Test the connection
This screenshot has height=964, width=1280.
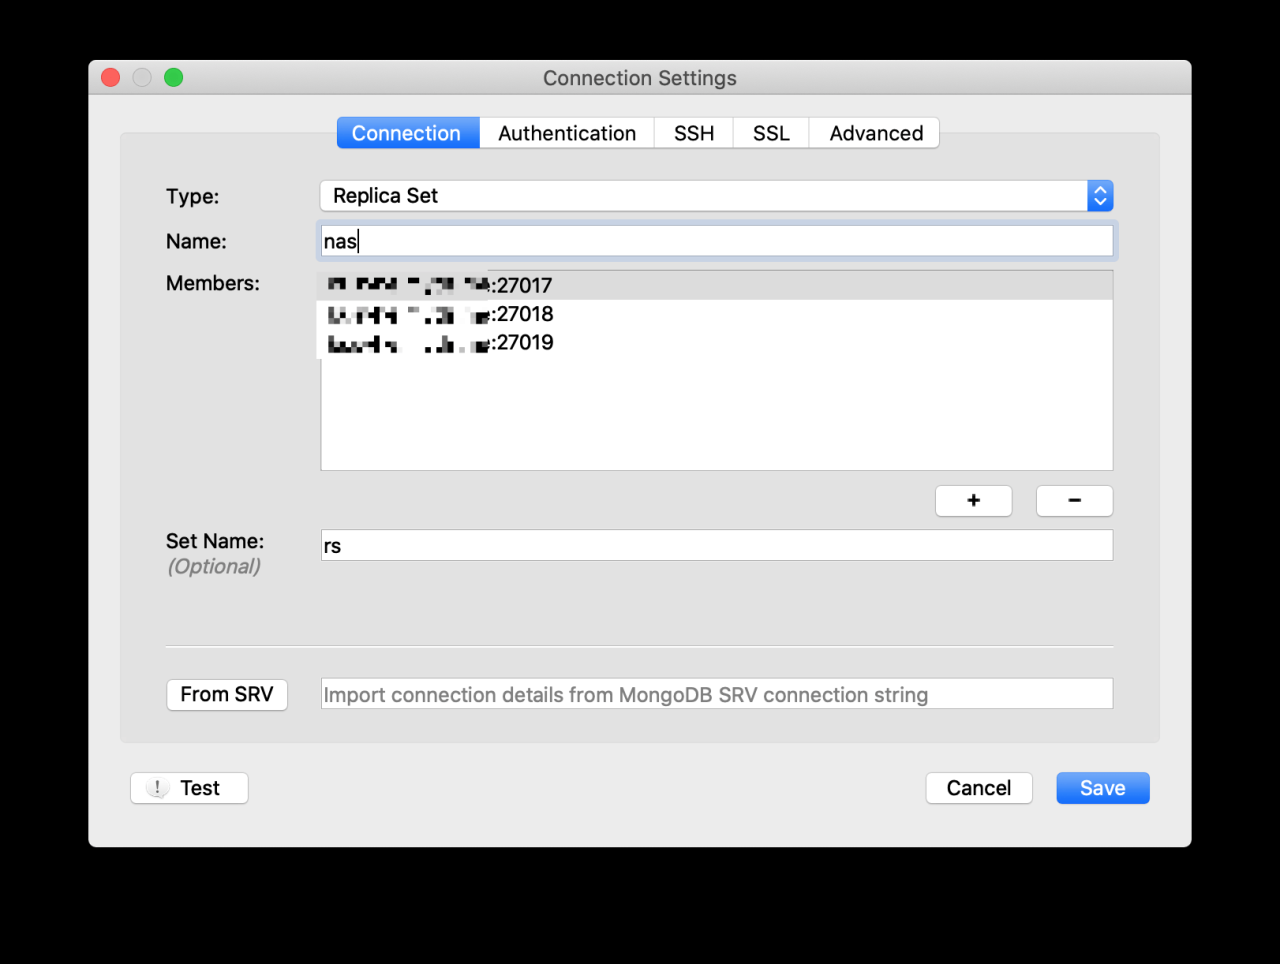pyautogui.click(x=189, y=788)
